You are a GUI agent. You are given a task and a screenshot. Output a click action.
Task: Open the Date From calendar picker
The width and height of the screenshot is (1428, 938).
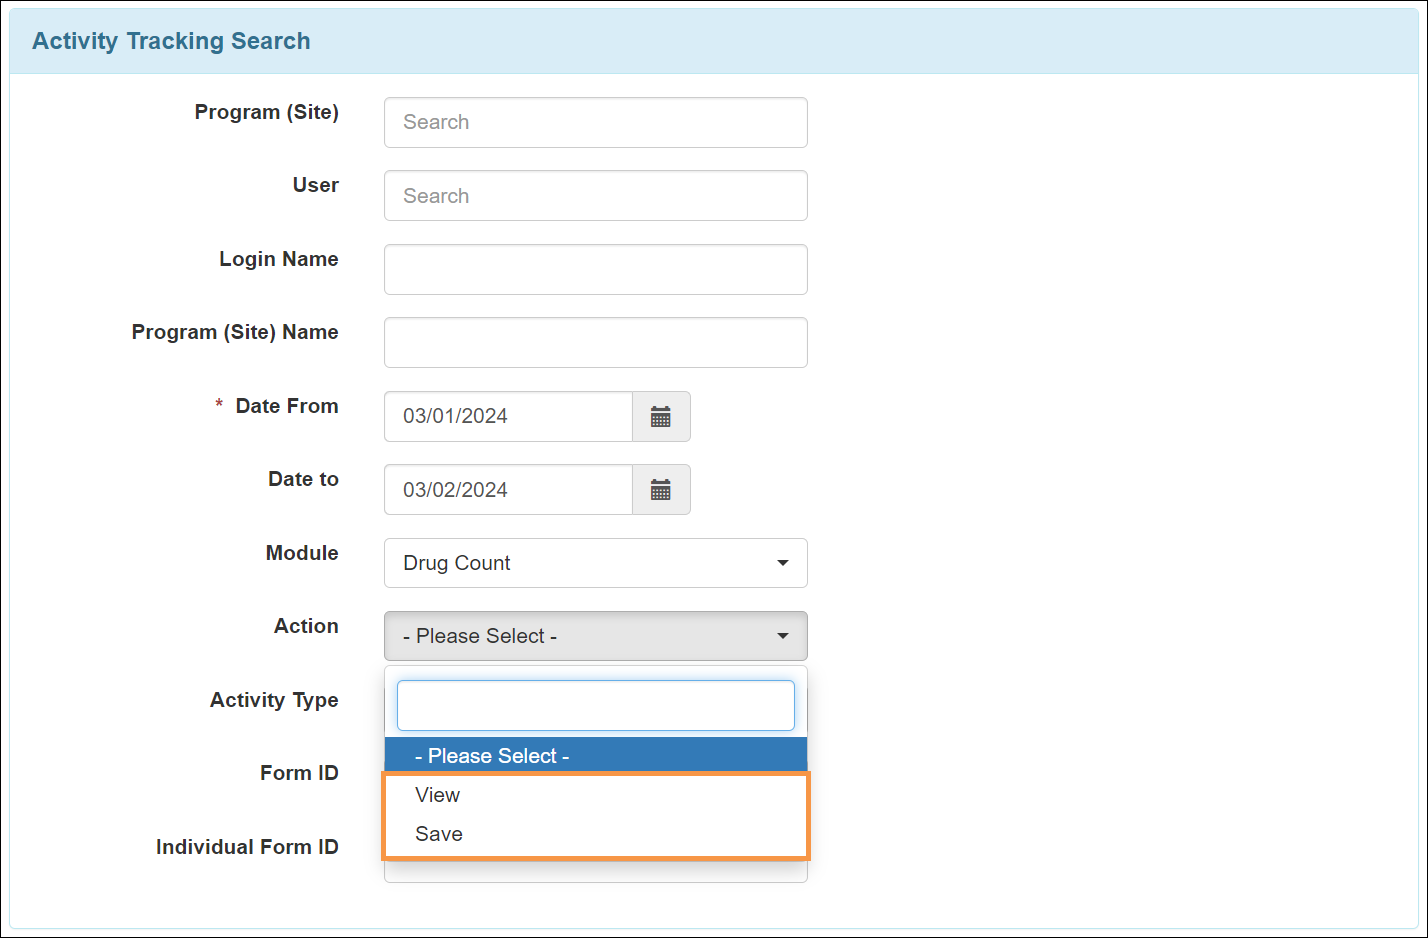pos(661,416)
